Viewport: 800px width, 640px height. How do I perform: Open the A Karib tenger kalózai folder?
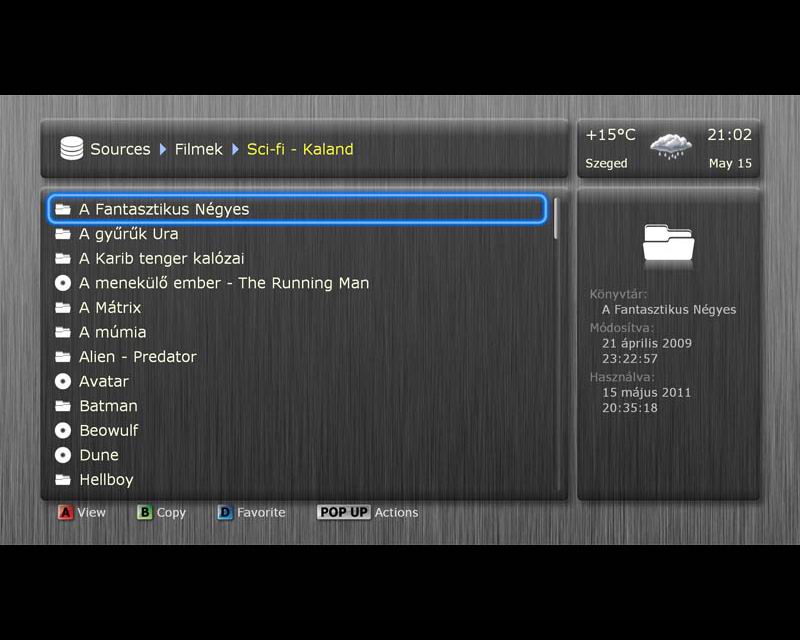tap(162, 258)
